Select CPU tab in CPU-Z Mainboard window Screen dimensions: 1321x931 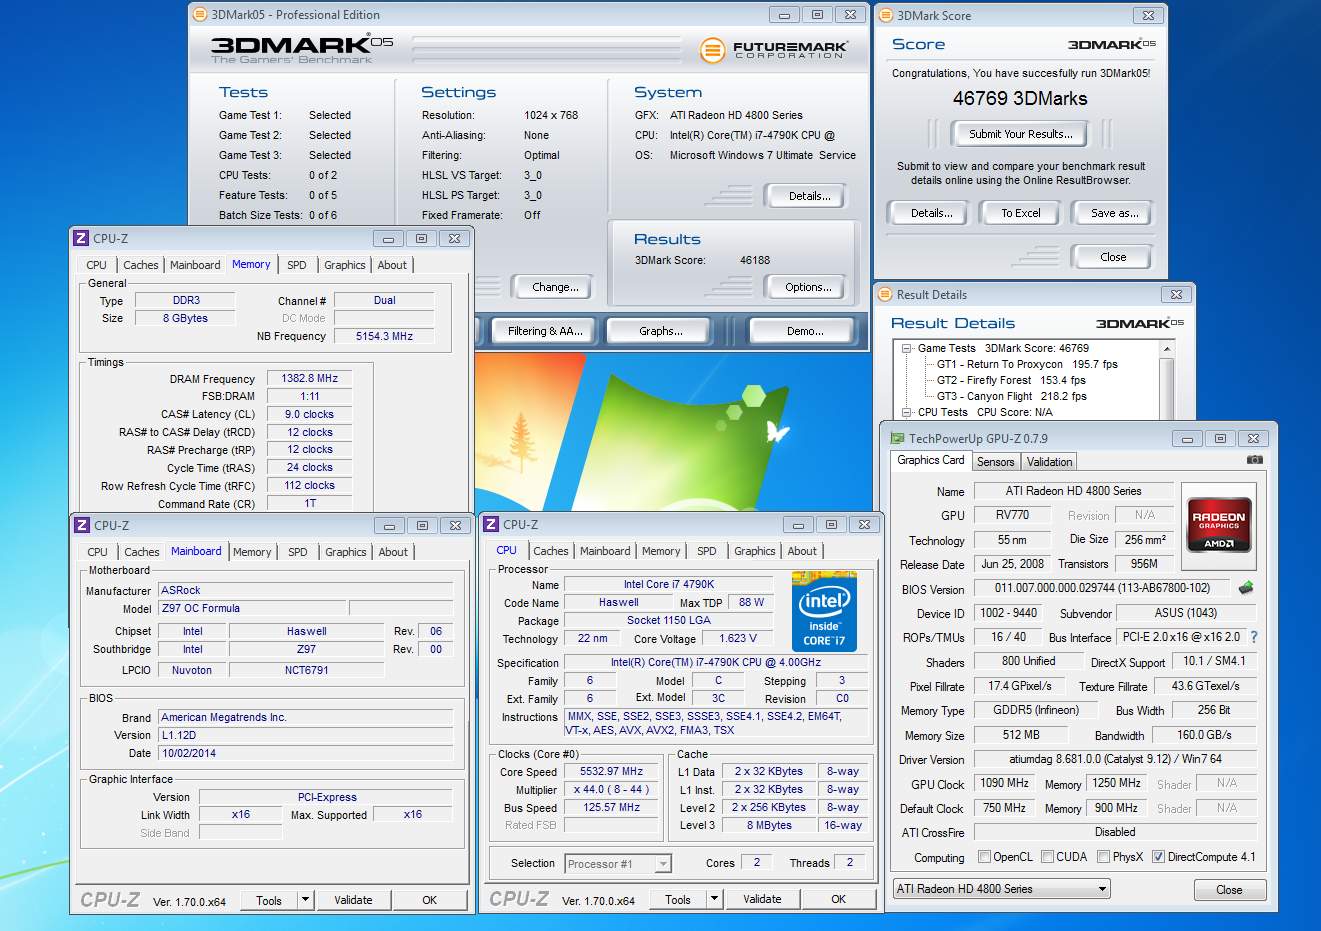pyautogui.click(x=97, y=552)
